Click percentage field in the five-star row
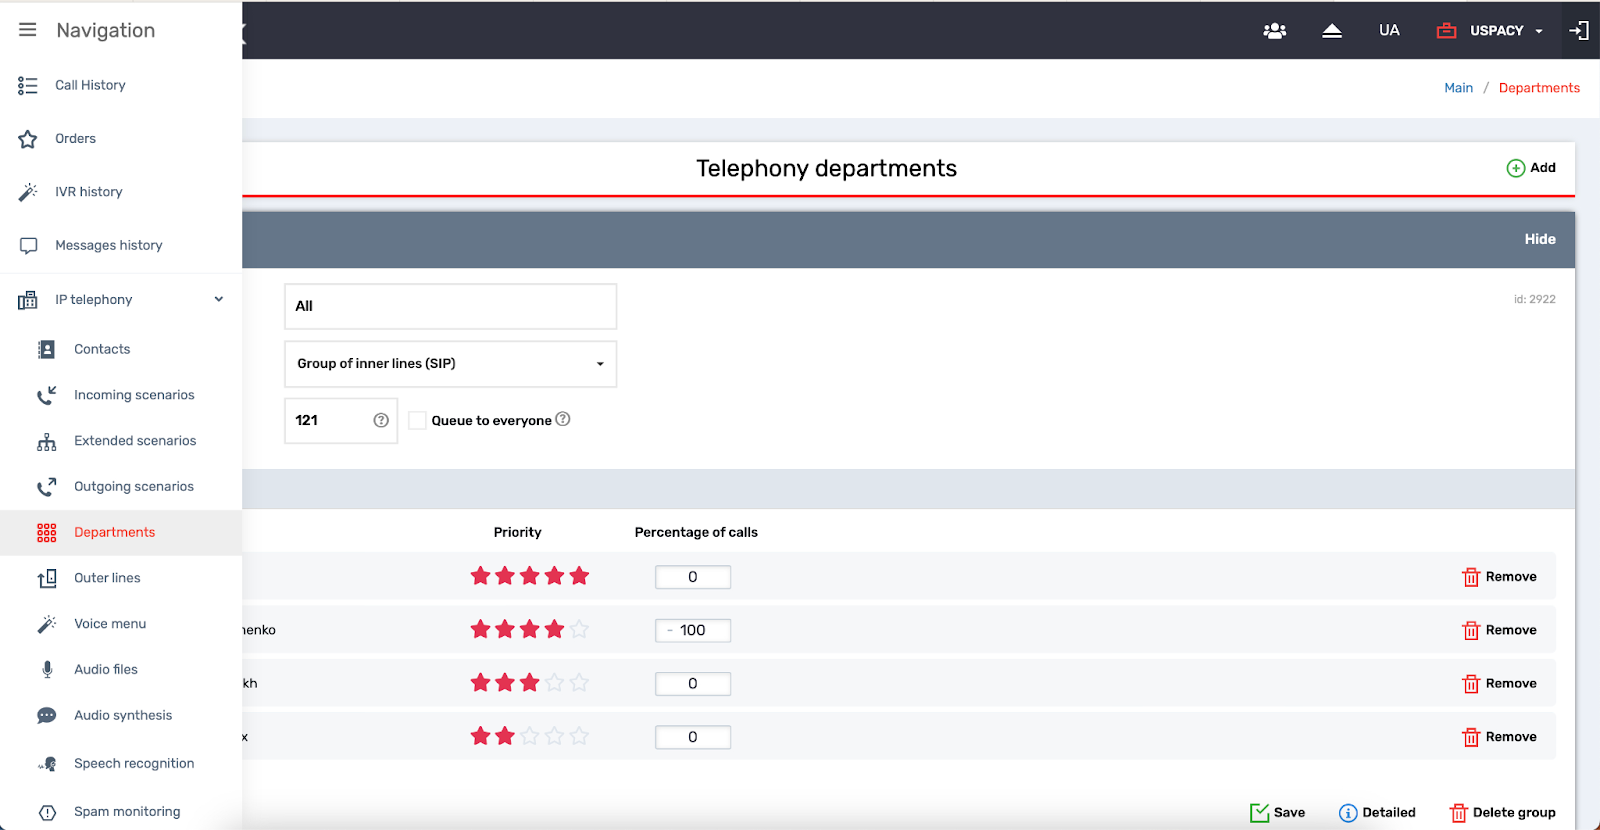Image resolution: width=1600 pixels, height=830 pixels. coord(693,577)
